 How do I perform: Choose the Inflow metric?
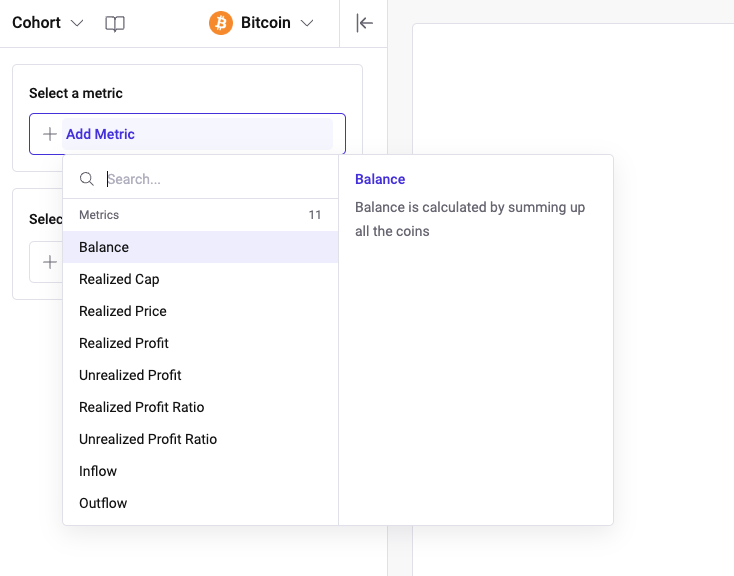pyautogui.click(x=98, y=471)
